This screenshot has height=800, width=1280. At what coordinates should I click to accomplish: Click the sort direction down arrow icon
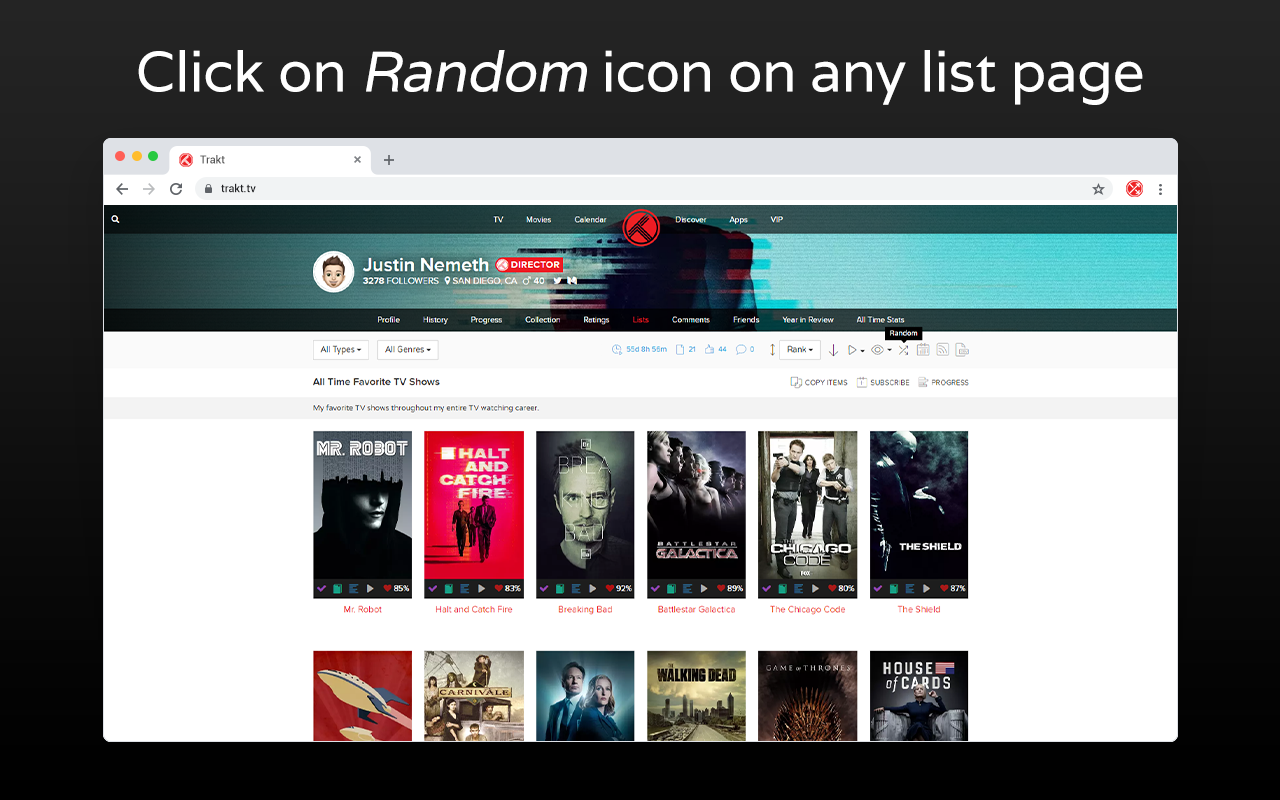pos(833,350)
